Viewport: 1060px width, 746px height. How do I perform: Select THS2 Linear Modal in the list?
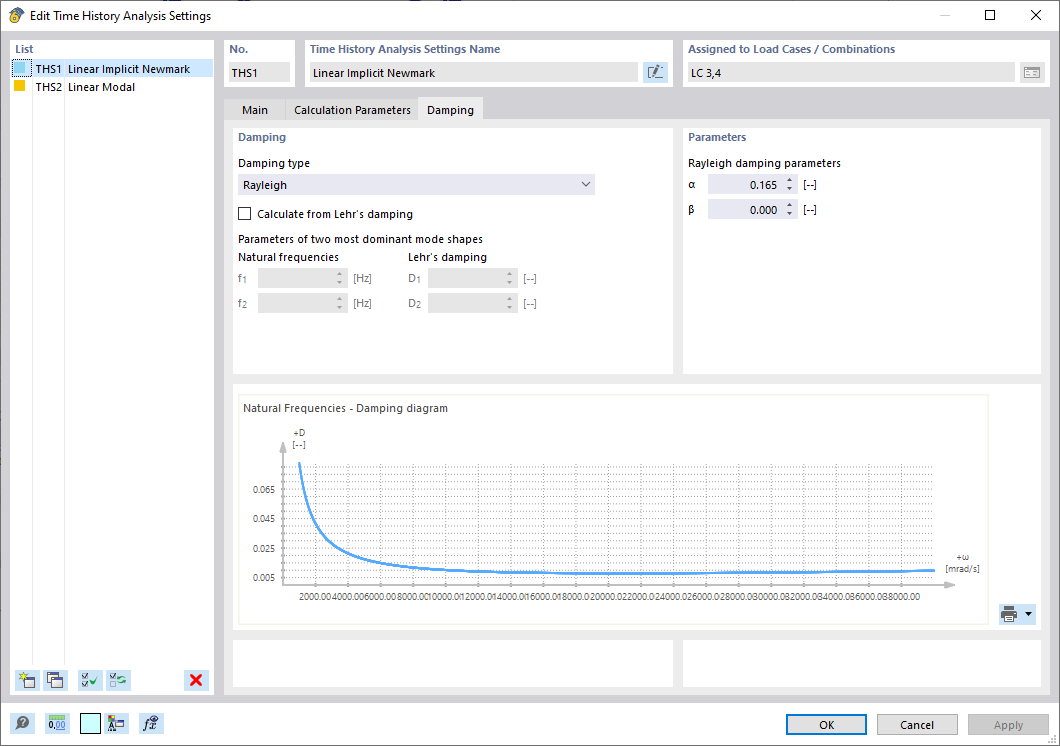click(112, 86)
